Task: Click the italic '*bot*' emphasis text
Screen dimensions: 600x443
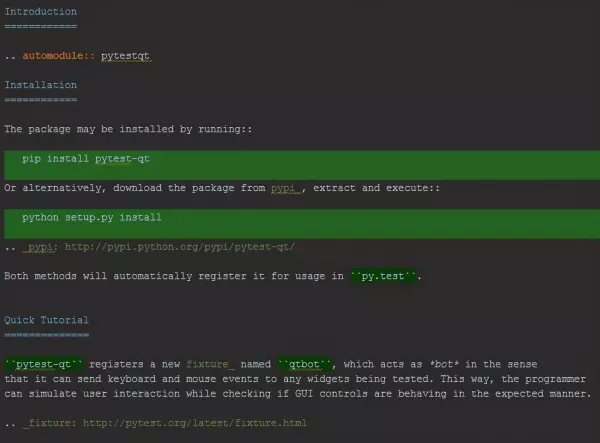Action: point(444,364)
